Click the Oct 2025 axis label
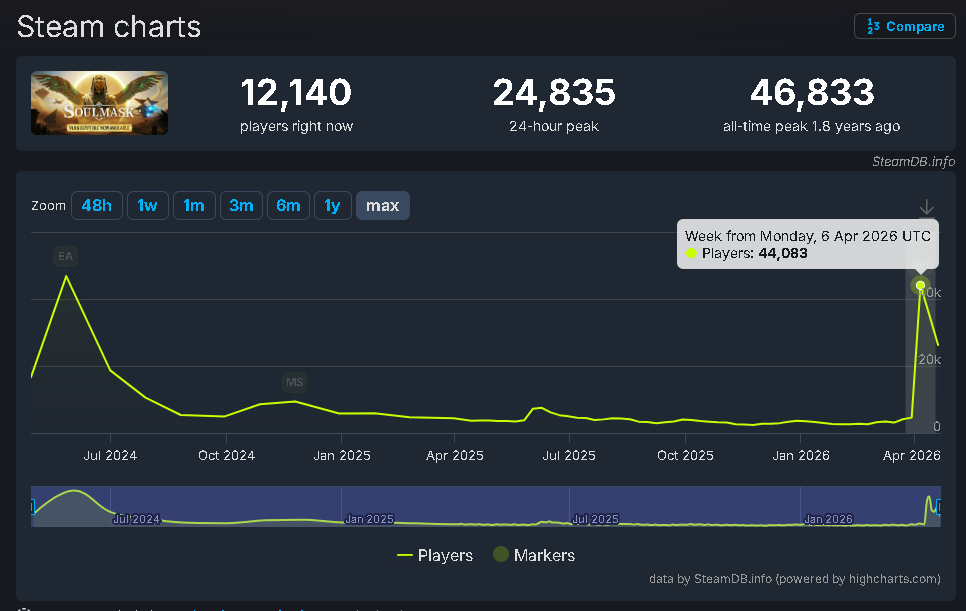Image resolution: width=966 pixels, height=611 pixels. 685,456
